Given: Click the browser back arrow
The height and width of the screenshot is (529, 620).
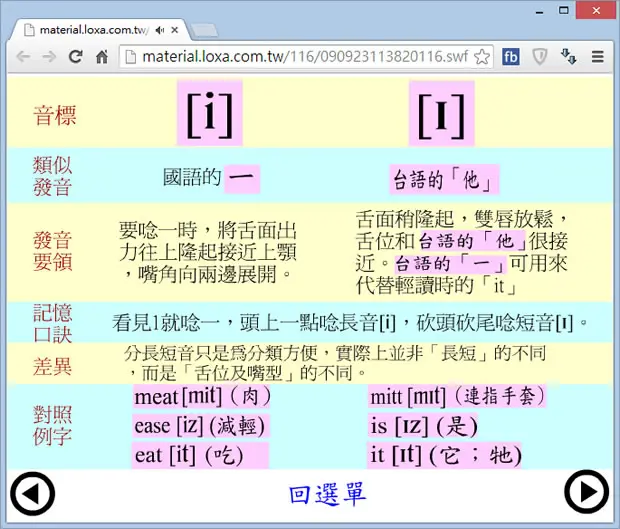Looking at the screenshot, I should pyautogui.click(x=23, y=57).
